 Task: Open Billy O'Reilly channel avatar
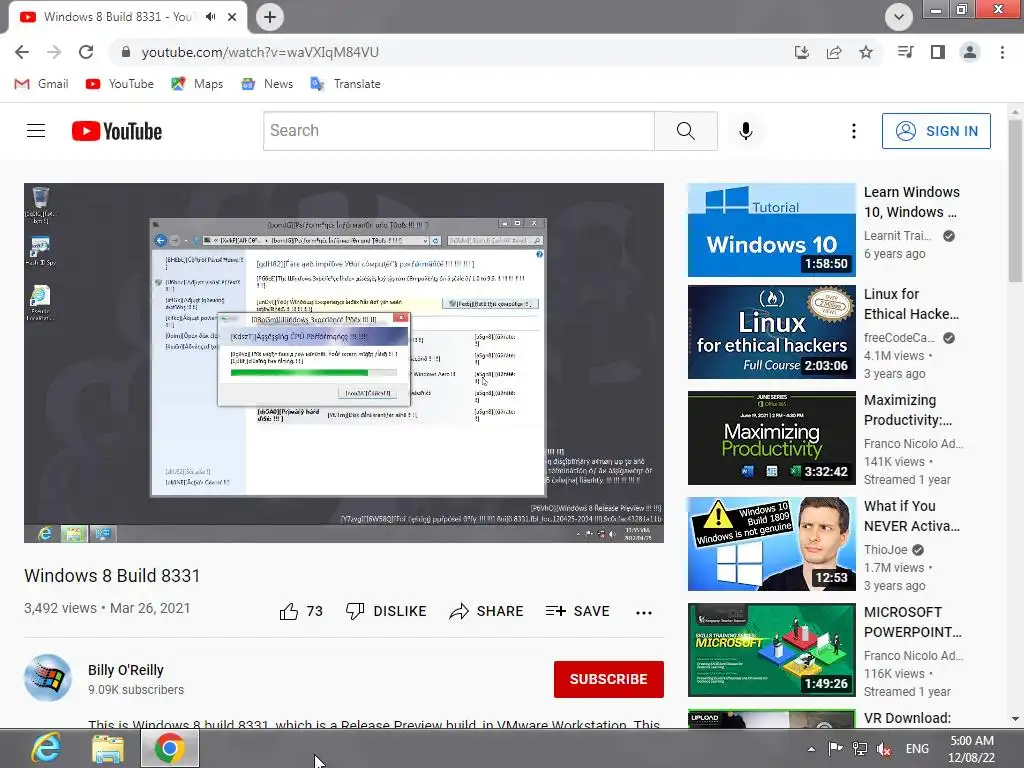coord(48,678)
